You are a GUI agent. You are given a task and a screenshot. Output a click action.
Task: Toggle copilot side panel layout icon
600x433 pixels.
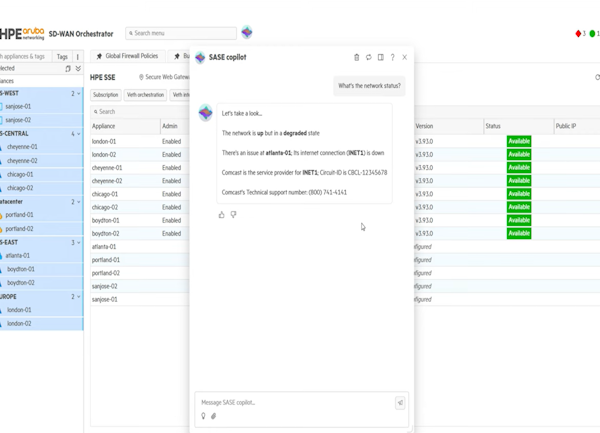click(380, 57)
